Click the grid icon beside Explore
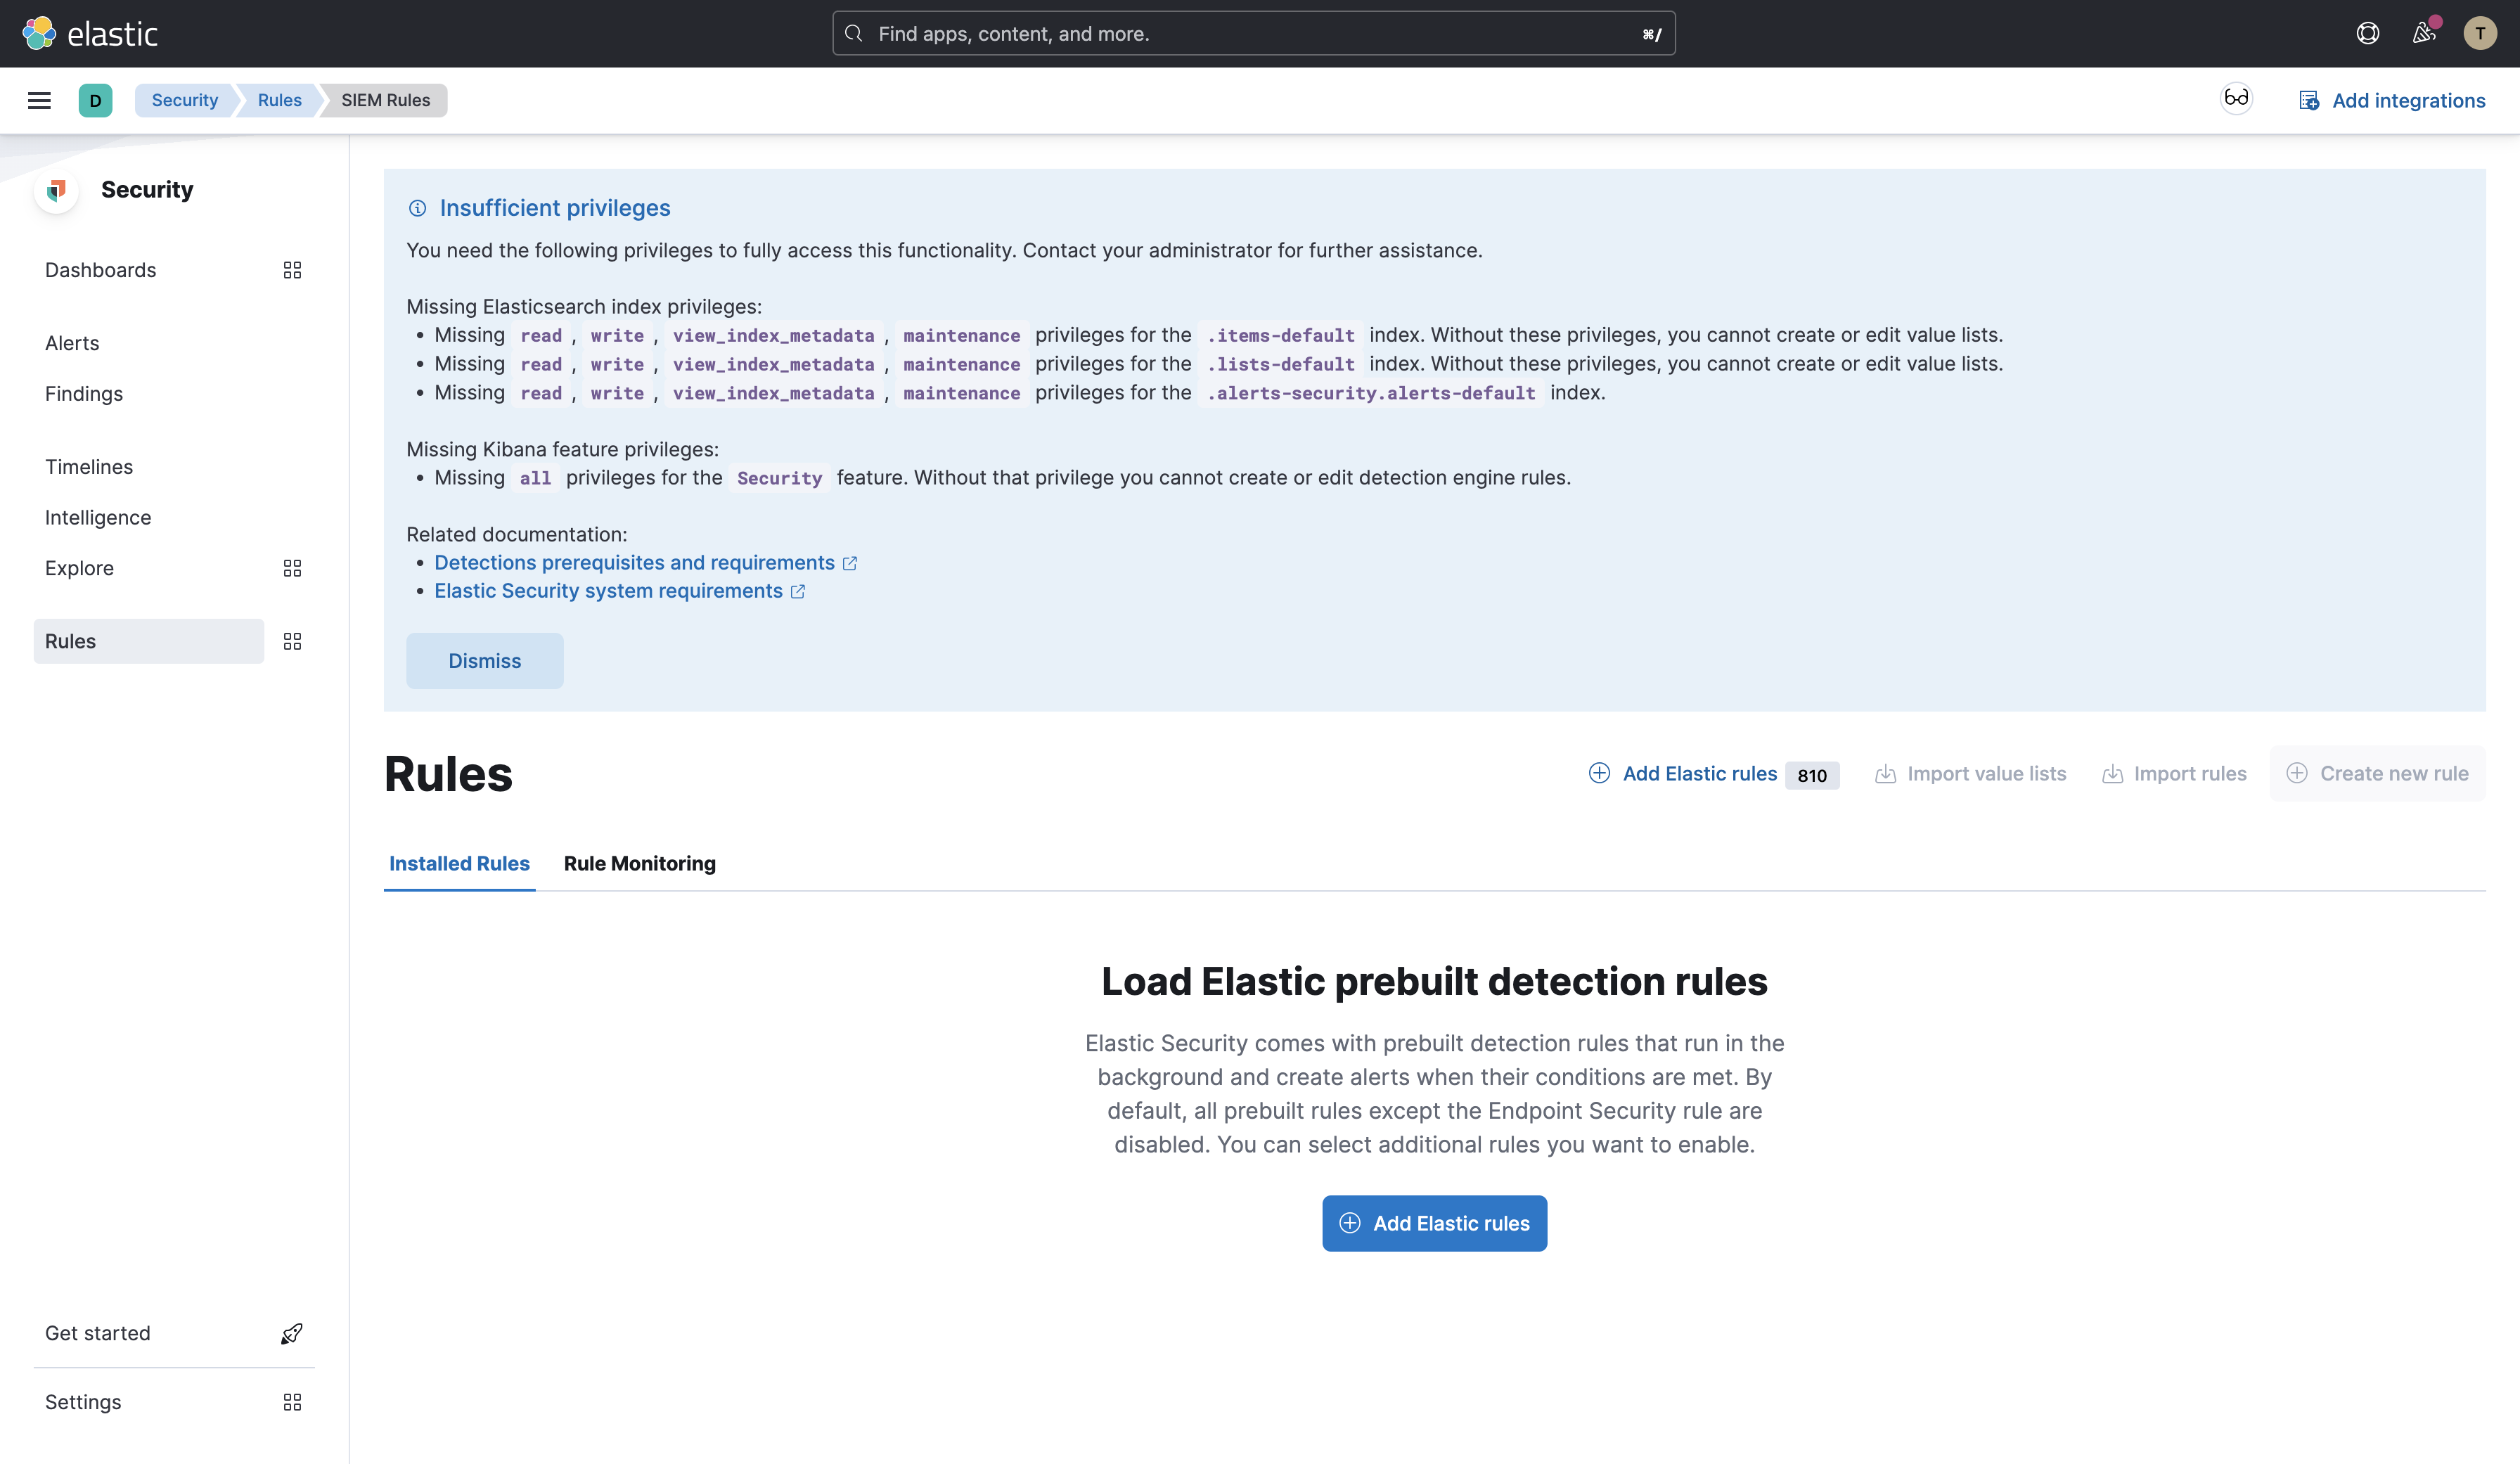The width and height of the screenshot is (2520, 1464). click(292, 568)
